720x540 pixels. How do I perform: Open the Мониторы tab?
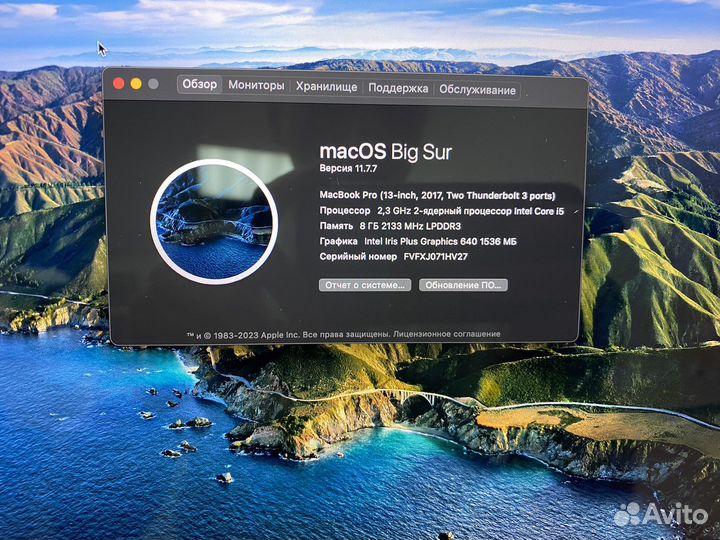[256, 85]
